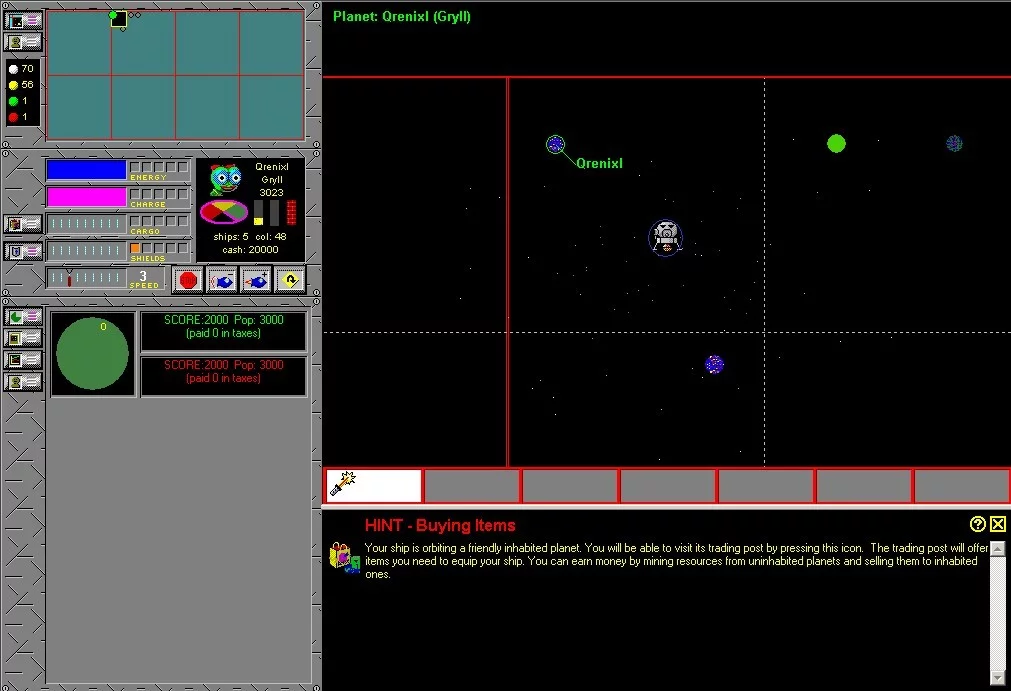This screenshot has height=691, width=1011.
Task: Click the yellow U-turn sign button
Action: click(x=290, y=281)
